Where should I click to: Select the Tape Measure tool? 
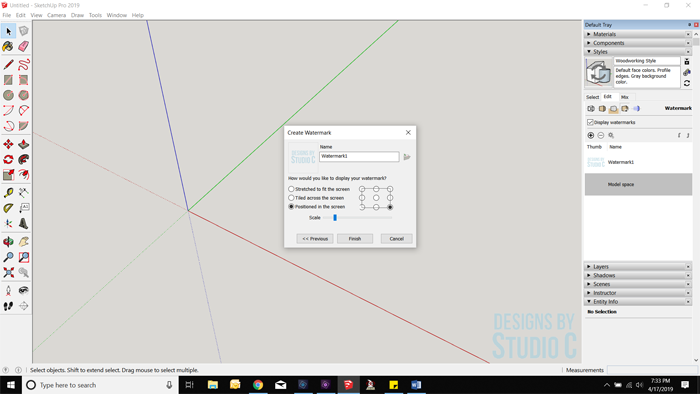pyautogui.click(x=8, y=192)
